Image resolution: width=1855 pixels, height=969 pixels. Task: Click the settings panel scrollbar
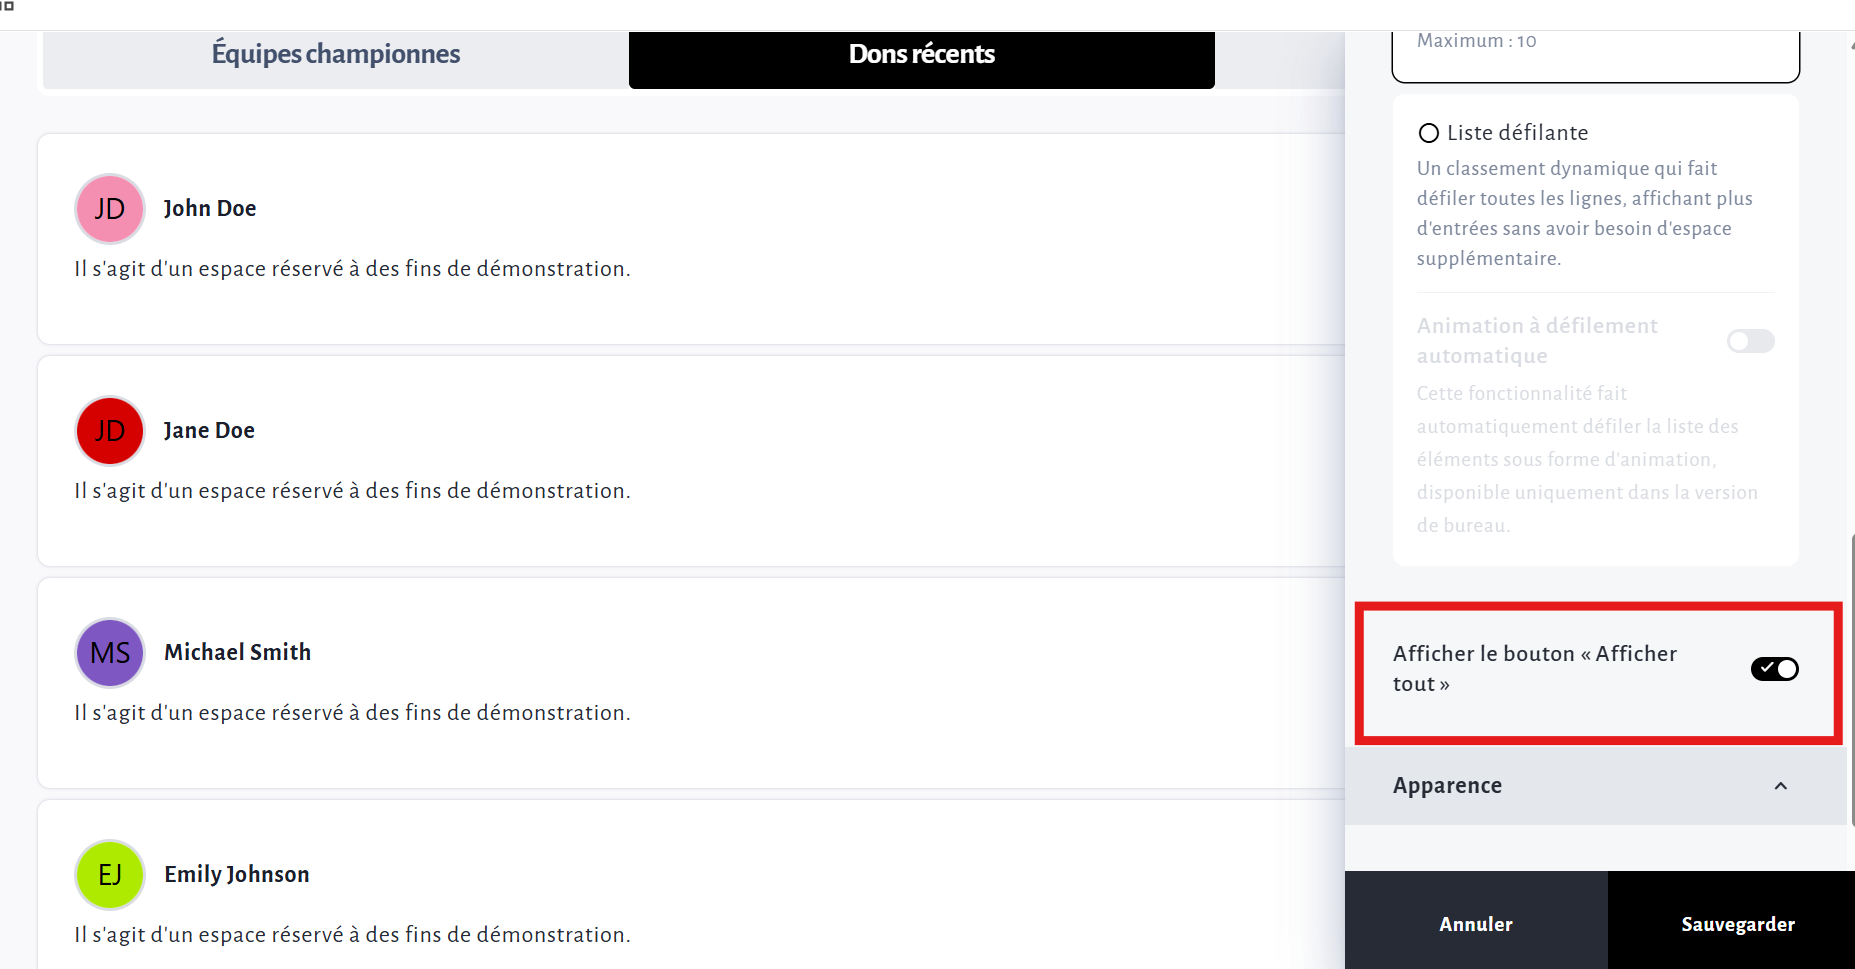pyautogui.click(x=1851, y=680)
